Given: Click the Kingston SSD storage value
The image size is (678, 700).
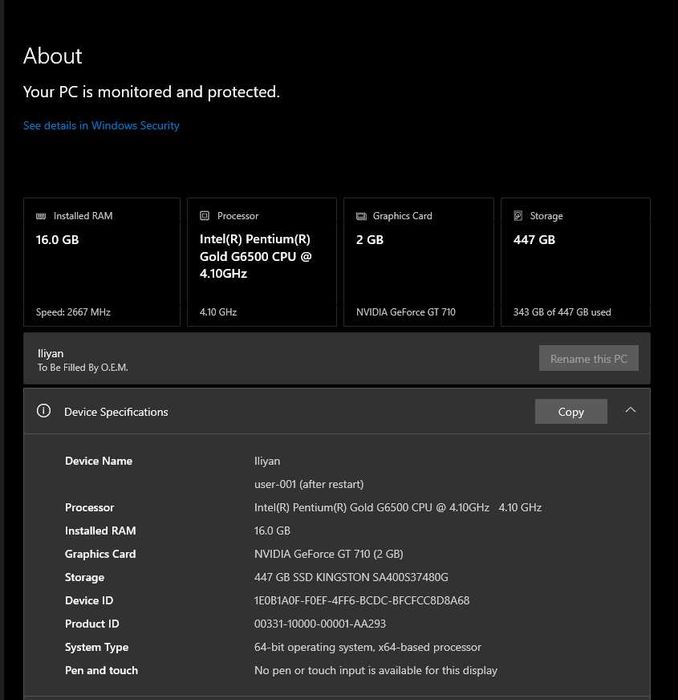Looking at the screenshot, I should [351, 577].
